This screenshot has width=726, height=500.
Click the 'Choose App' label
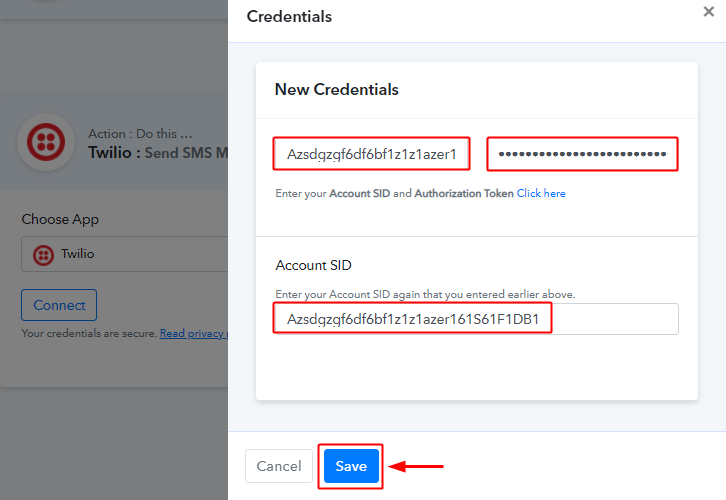(x=60, y=219)
